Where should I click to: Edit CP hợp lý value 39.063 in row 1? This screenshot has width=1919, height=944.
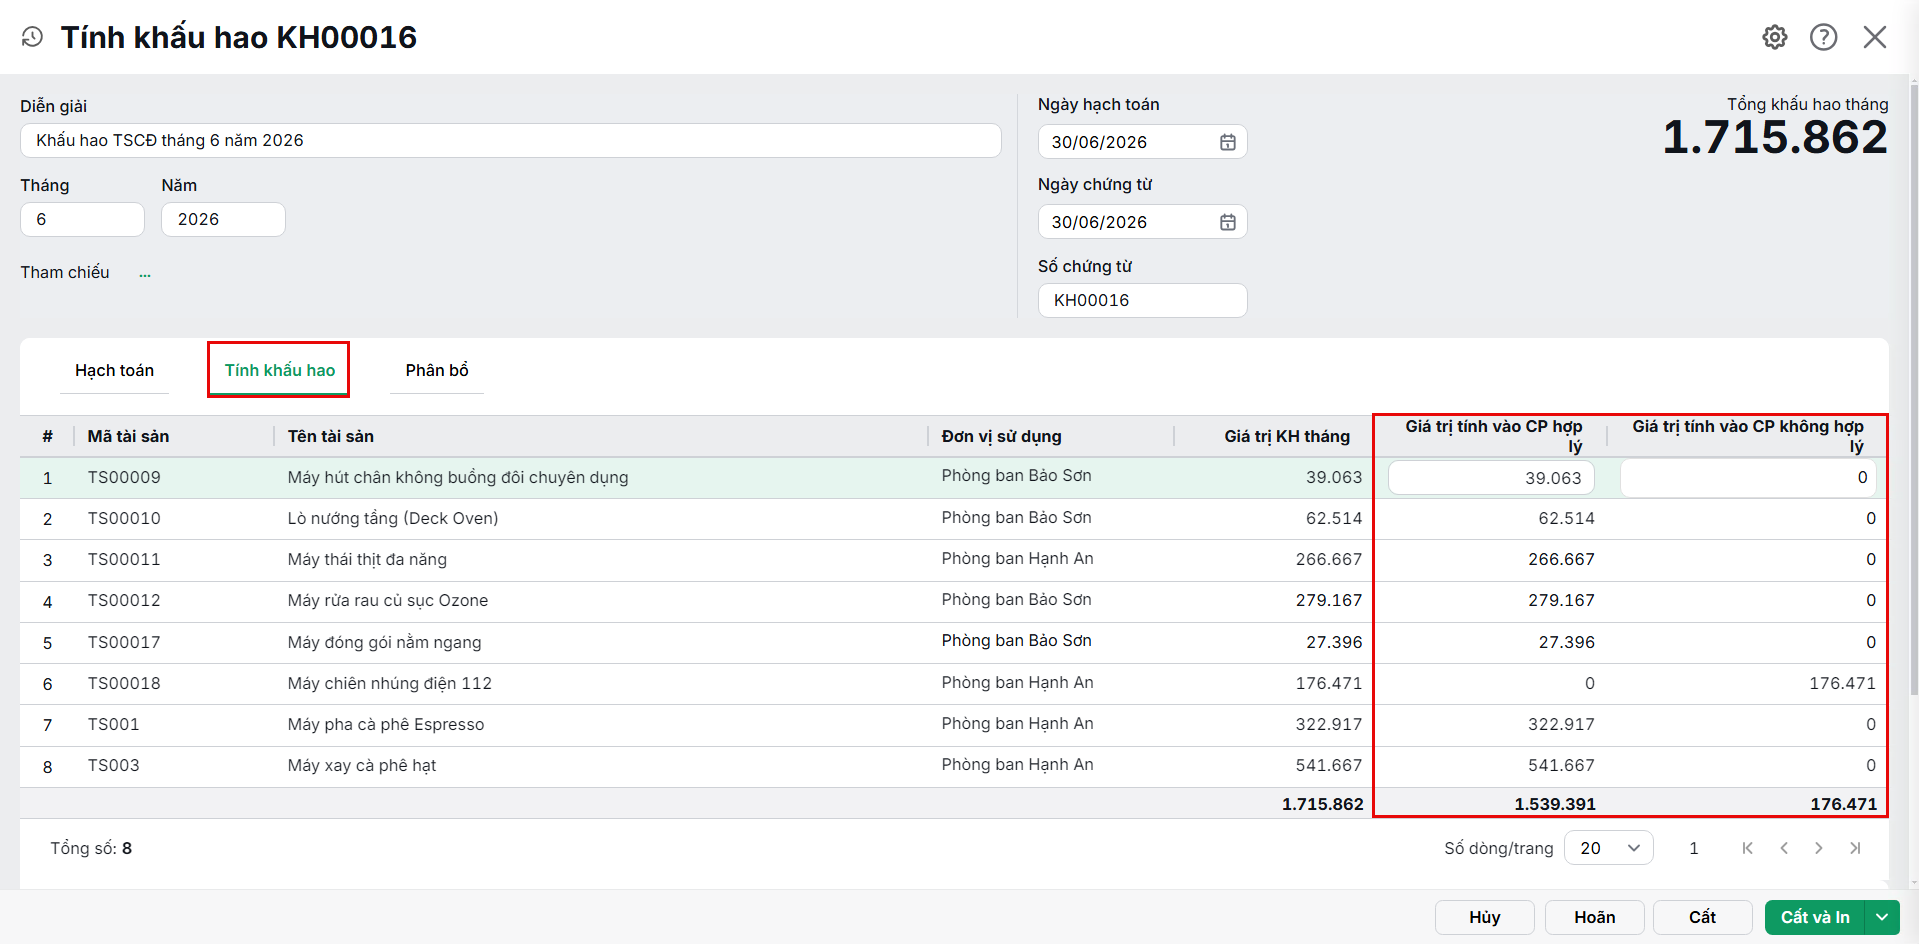tap(1491, 478)
